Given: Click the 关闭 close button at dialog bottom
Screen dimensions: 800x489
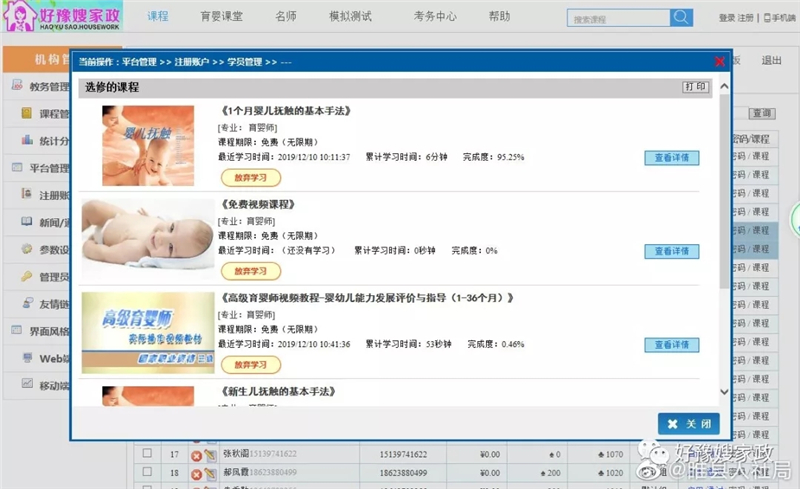Looking at the screenshot, I should click(689, 424).
